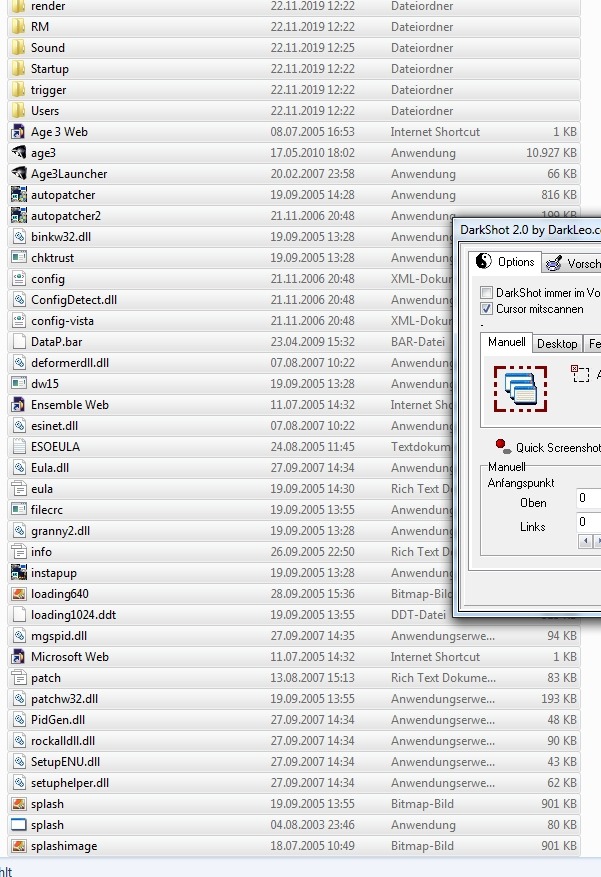Select the PidGen.dll file name
Screen dimensions: 601x877
[x=58, y=720]
